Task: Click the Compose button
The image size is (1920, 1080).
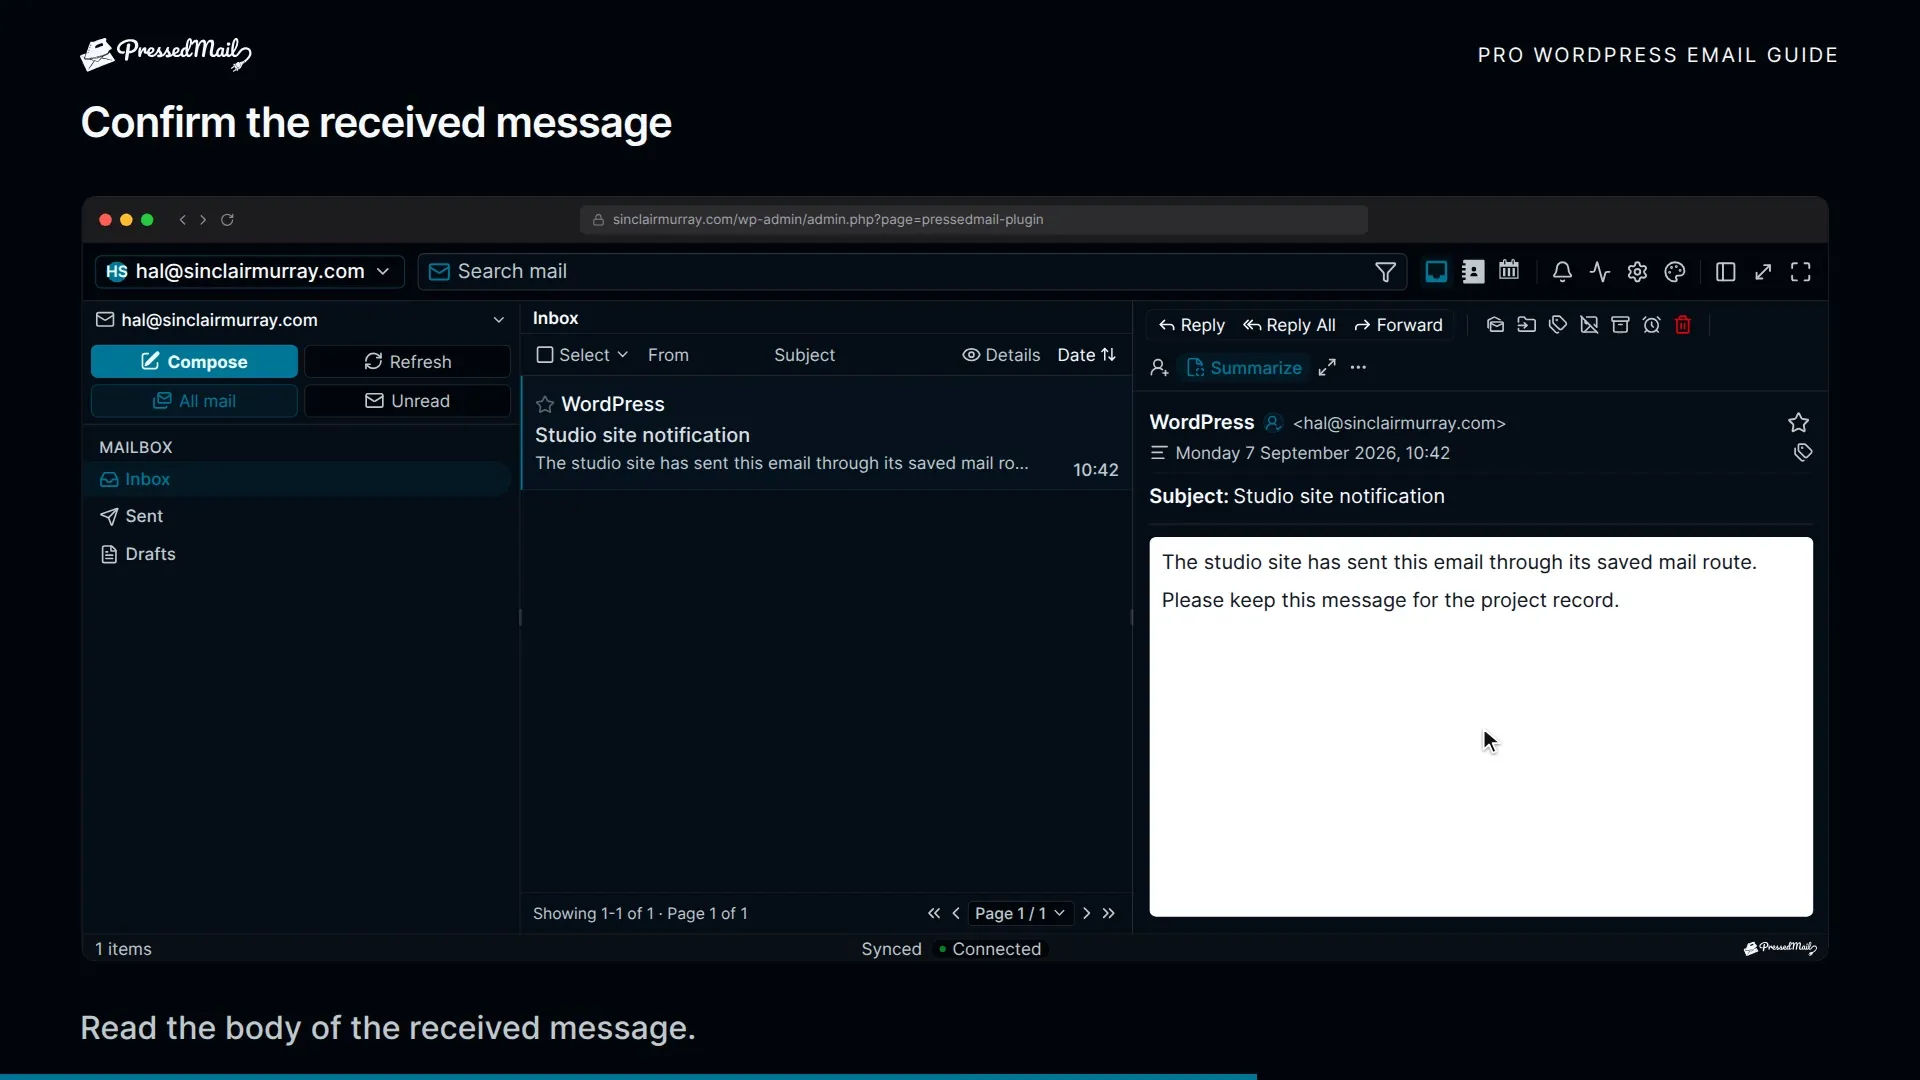Action: click(194, 362)
